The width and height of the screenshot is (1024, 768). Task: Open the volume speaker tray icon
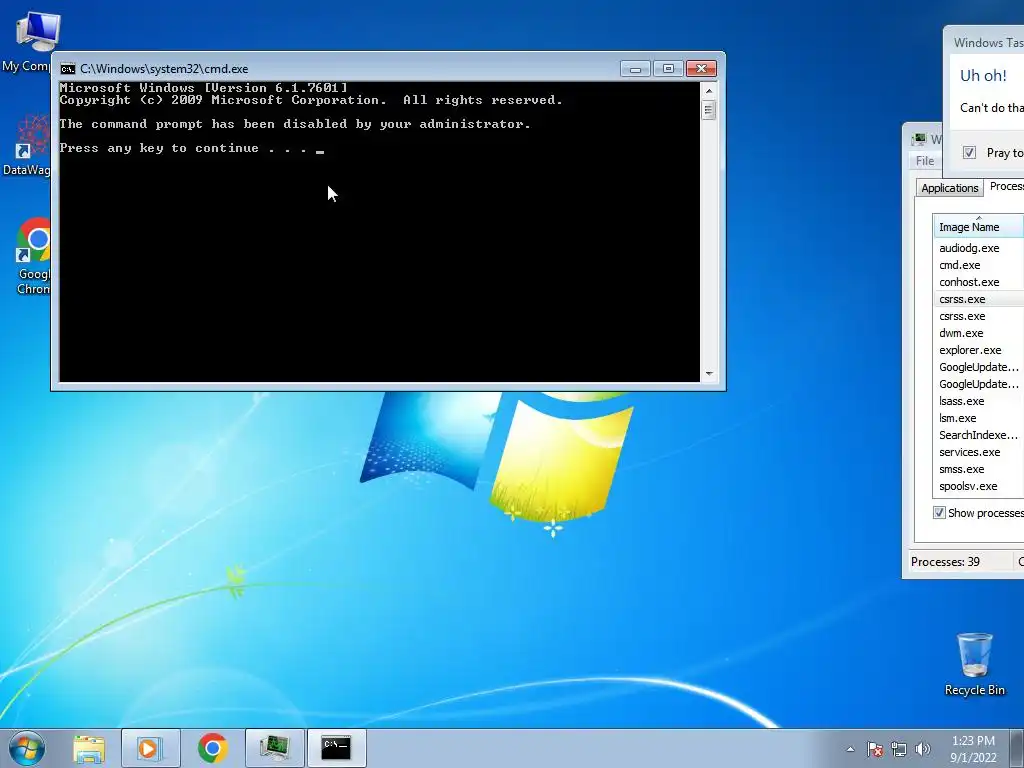coord(923,749)
